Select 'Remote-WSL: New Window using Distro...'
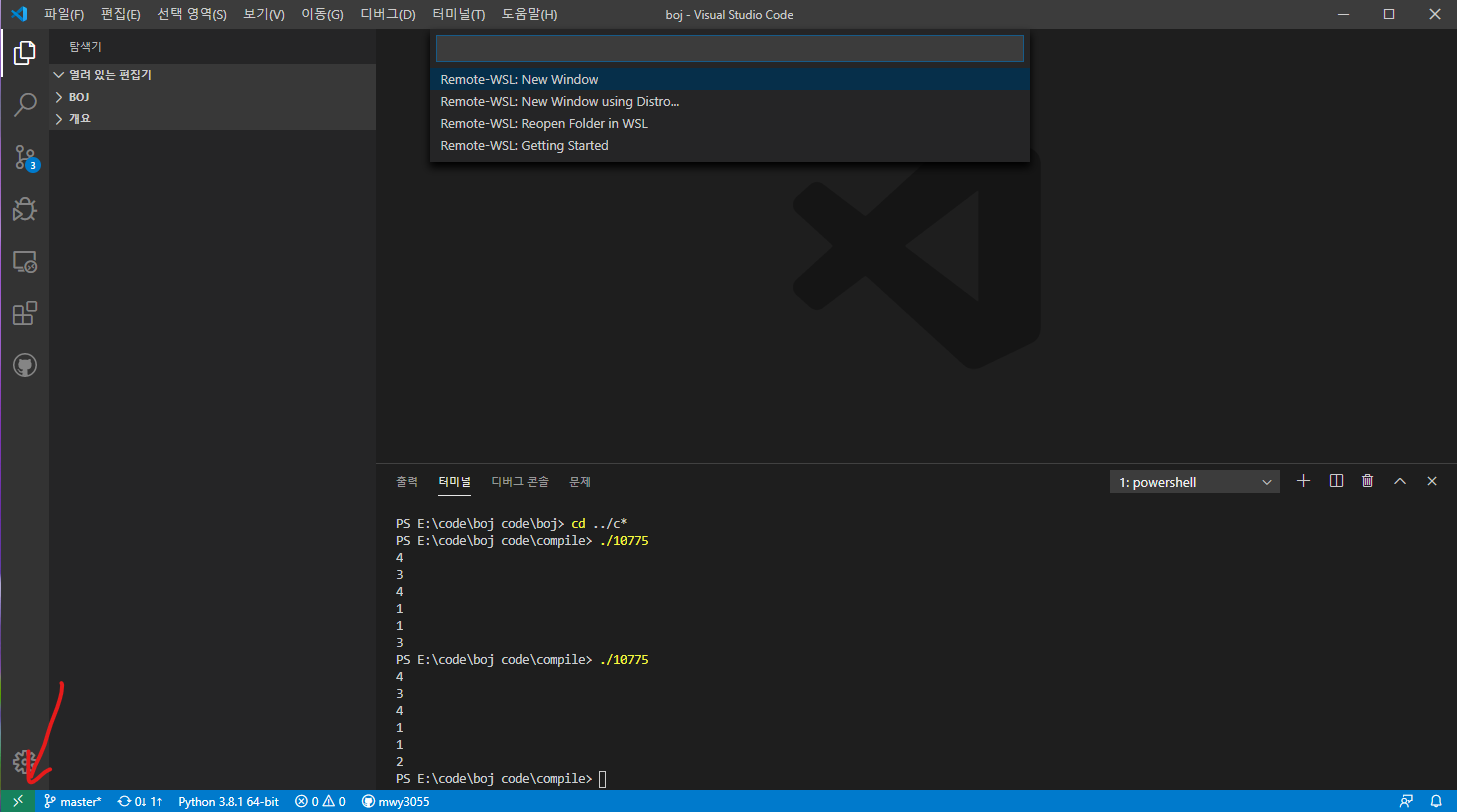Viewport: 1457px width, 812px height. pos(730,101)
